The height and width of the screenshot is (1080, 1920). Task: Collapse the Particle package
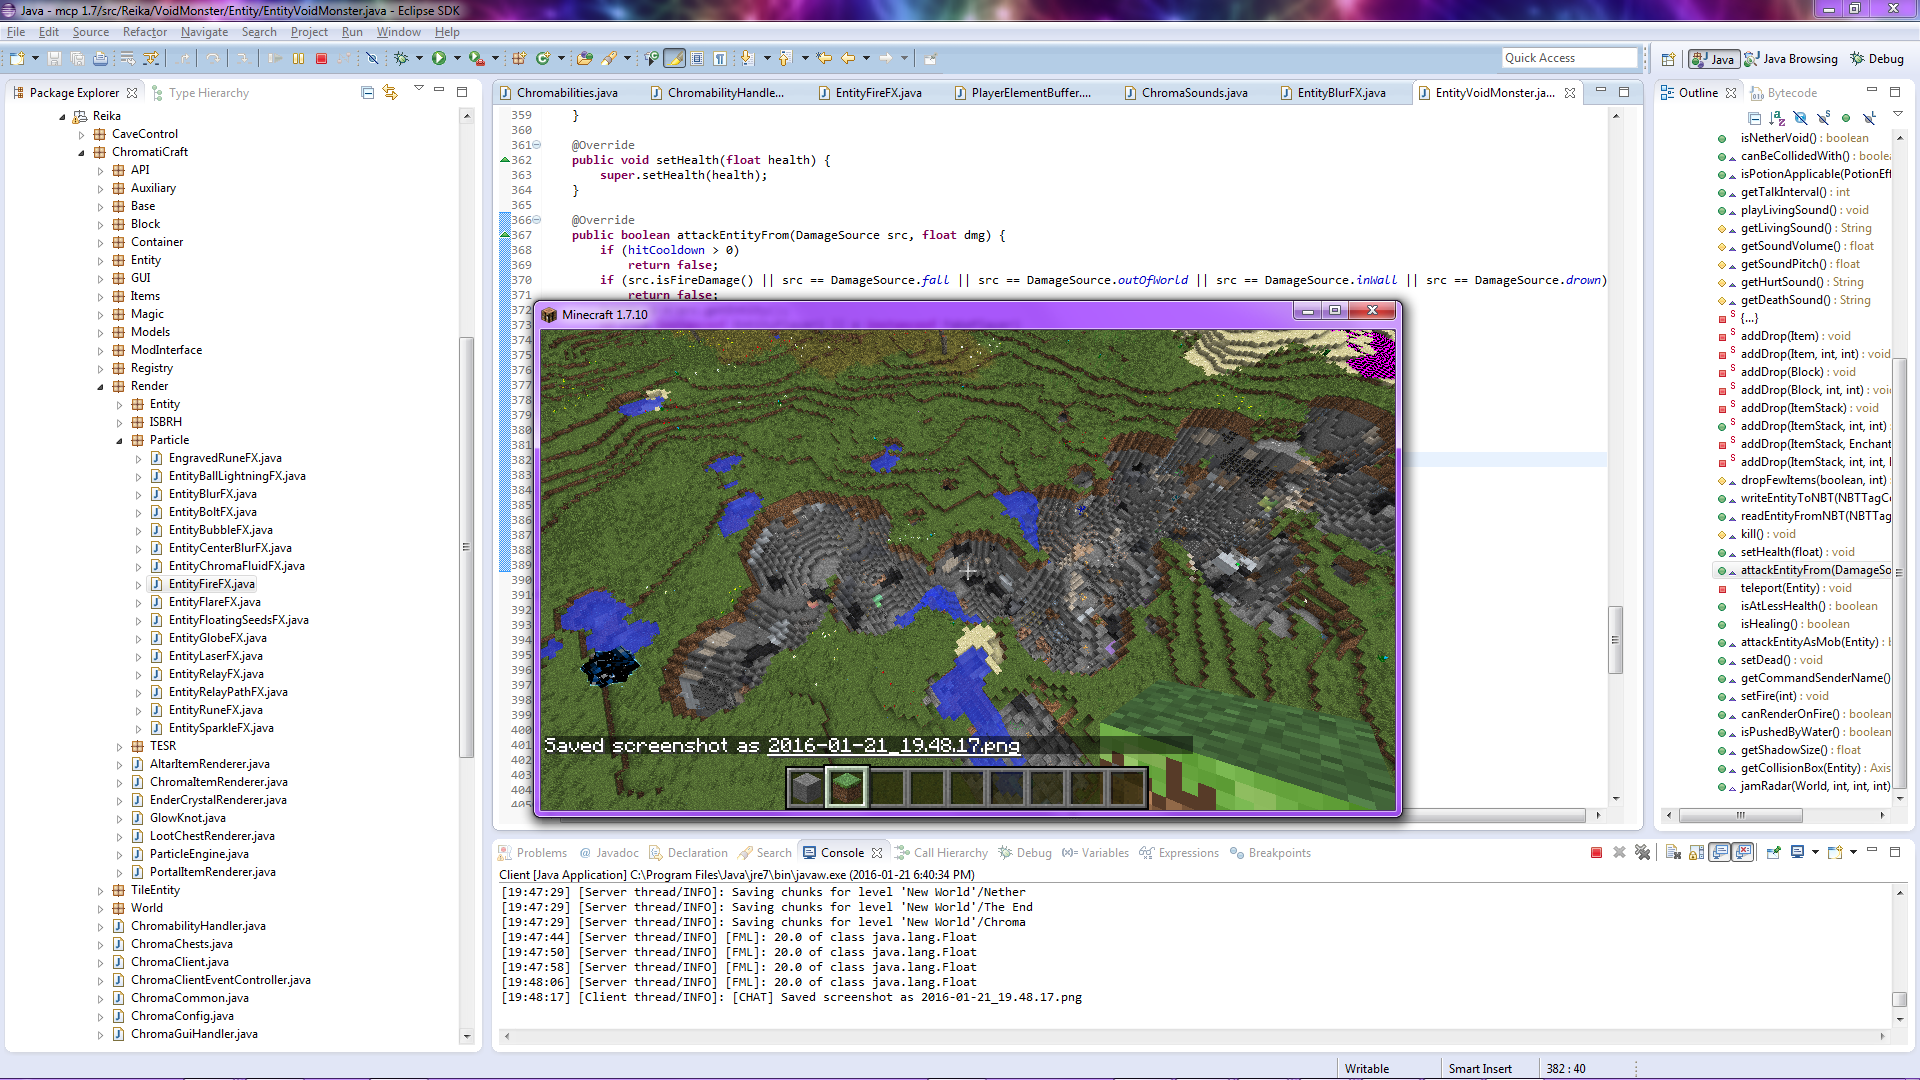coord(119,440)
